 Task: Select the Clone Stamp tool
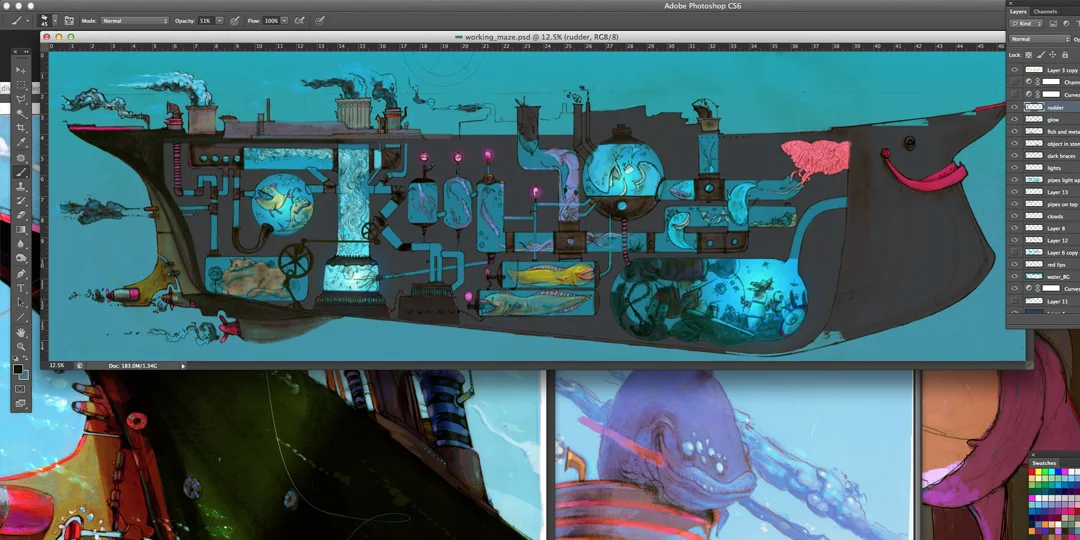[21, 187]
